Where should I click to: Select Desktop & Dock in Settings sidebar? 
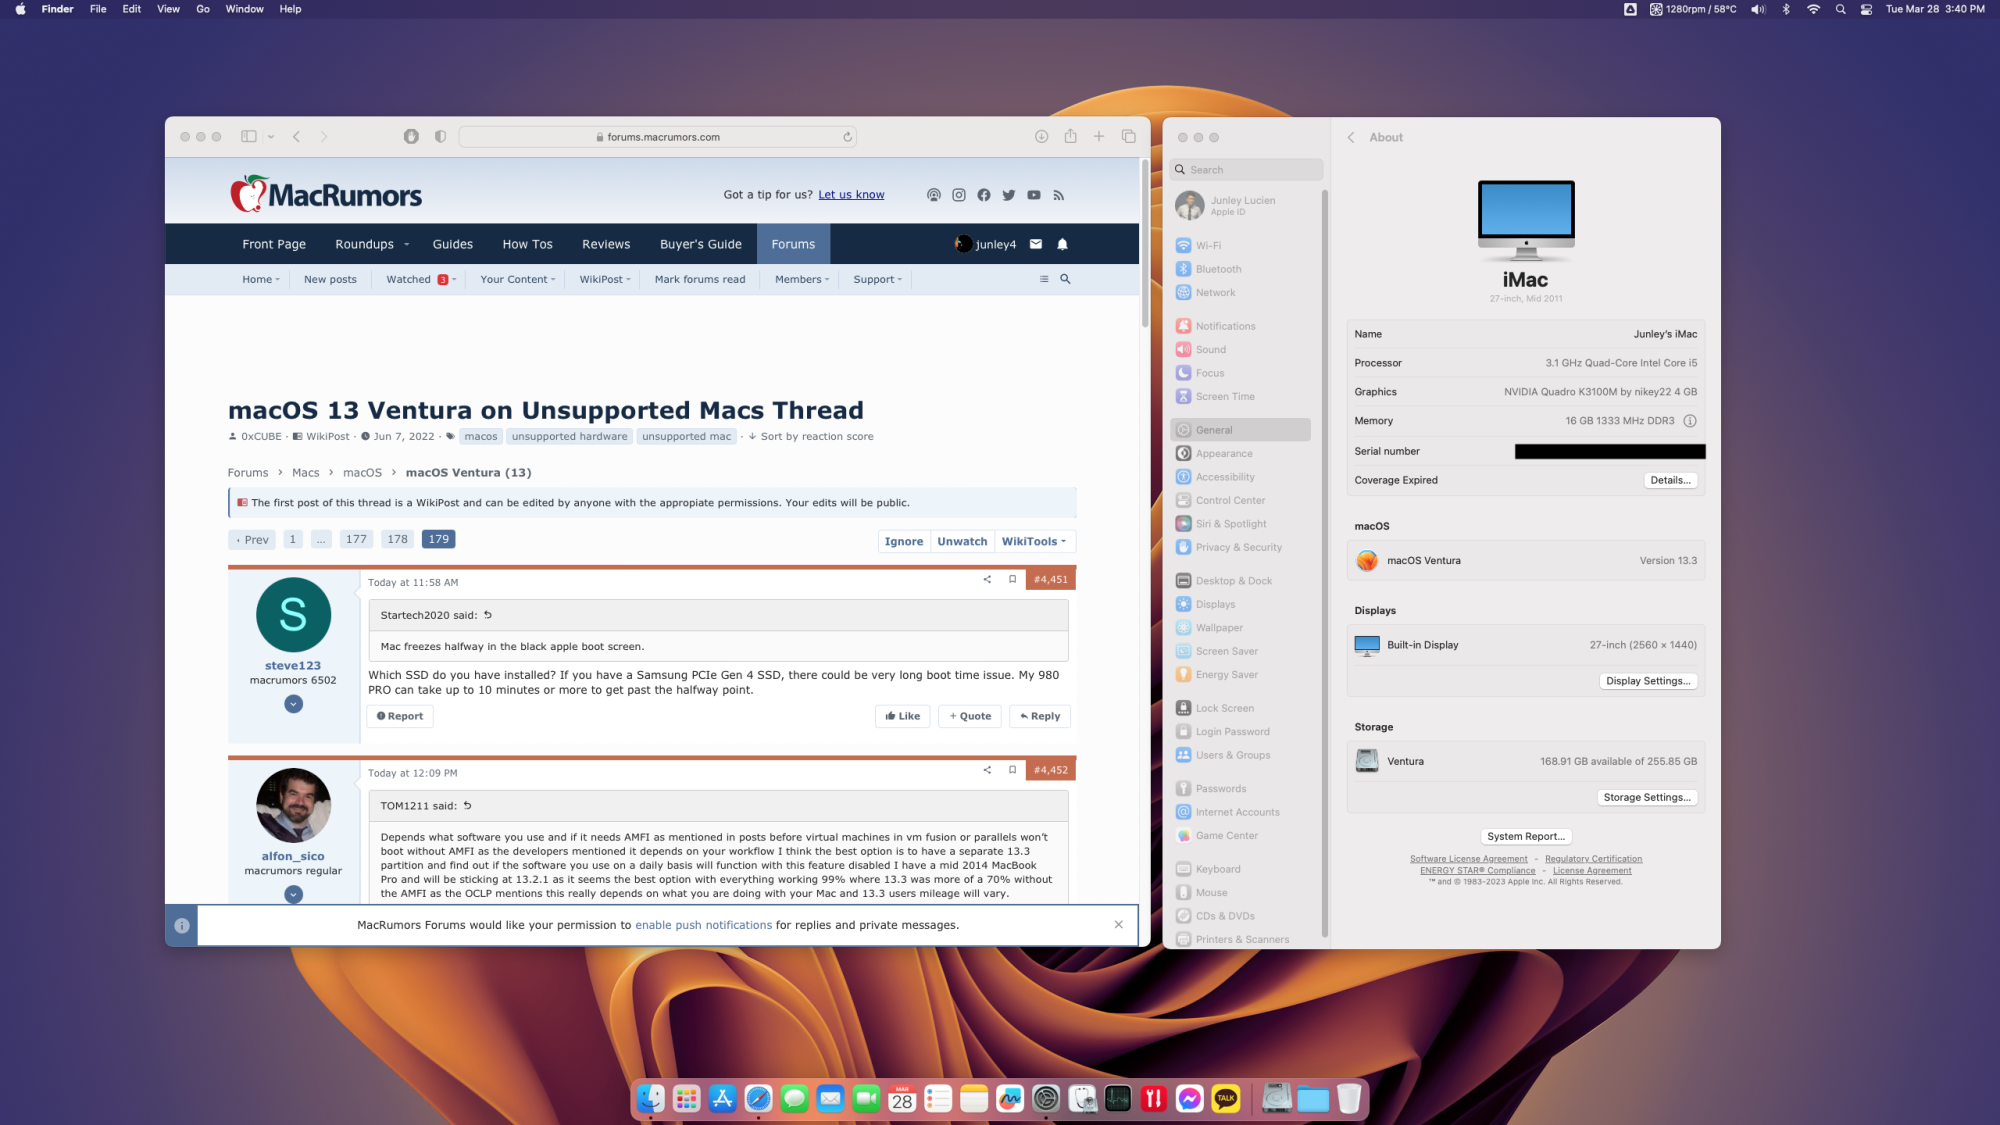coord(1240,581)
